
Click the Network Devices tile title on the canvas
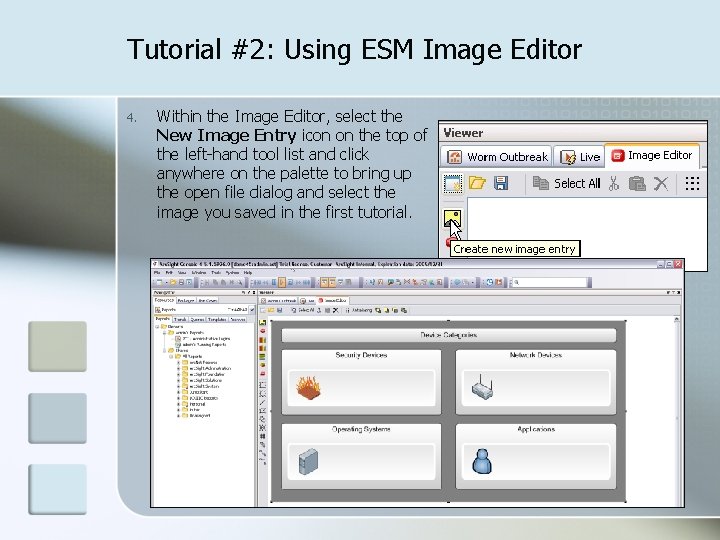click(535, 355)
